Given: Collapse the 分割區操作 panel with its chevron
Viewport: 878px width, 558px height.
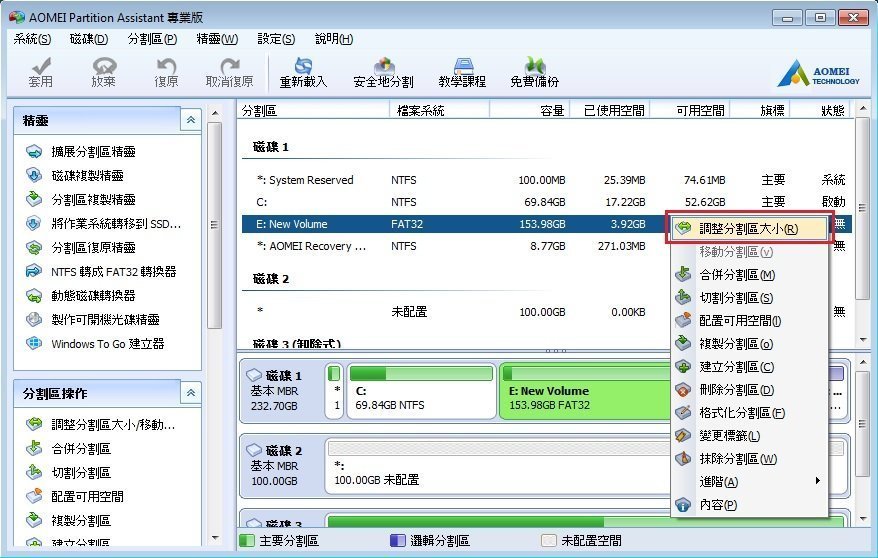Looking at the screenshot, I should click(x=191, y=392).
